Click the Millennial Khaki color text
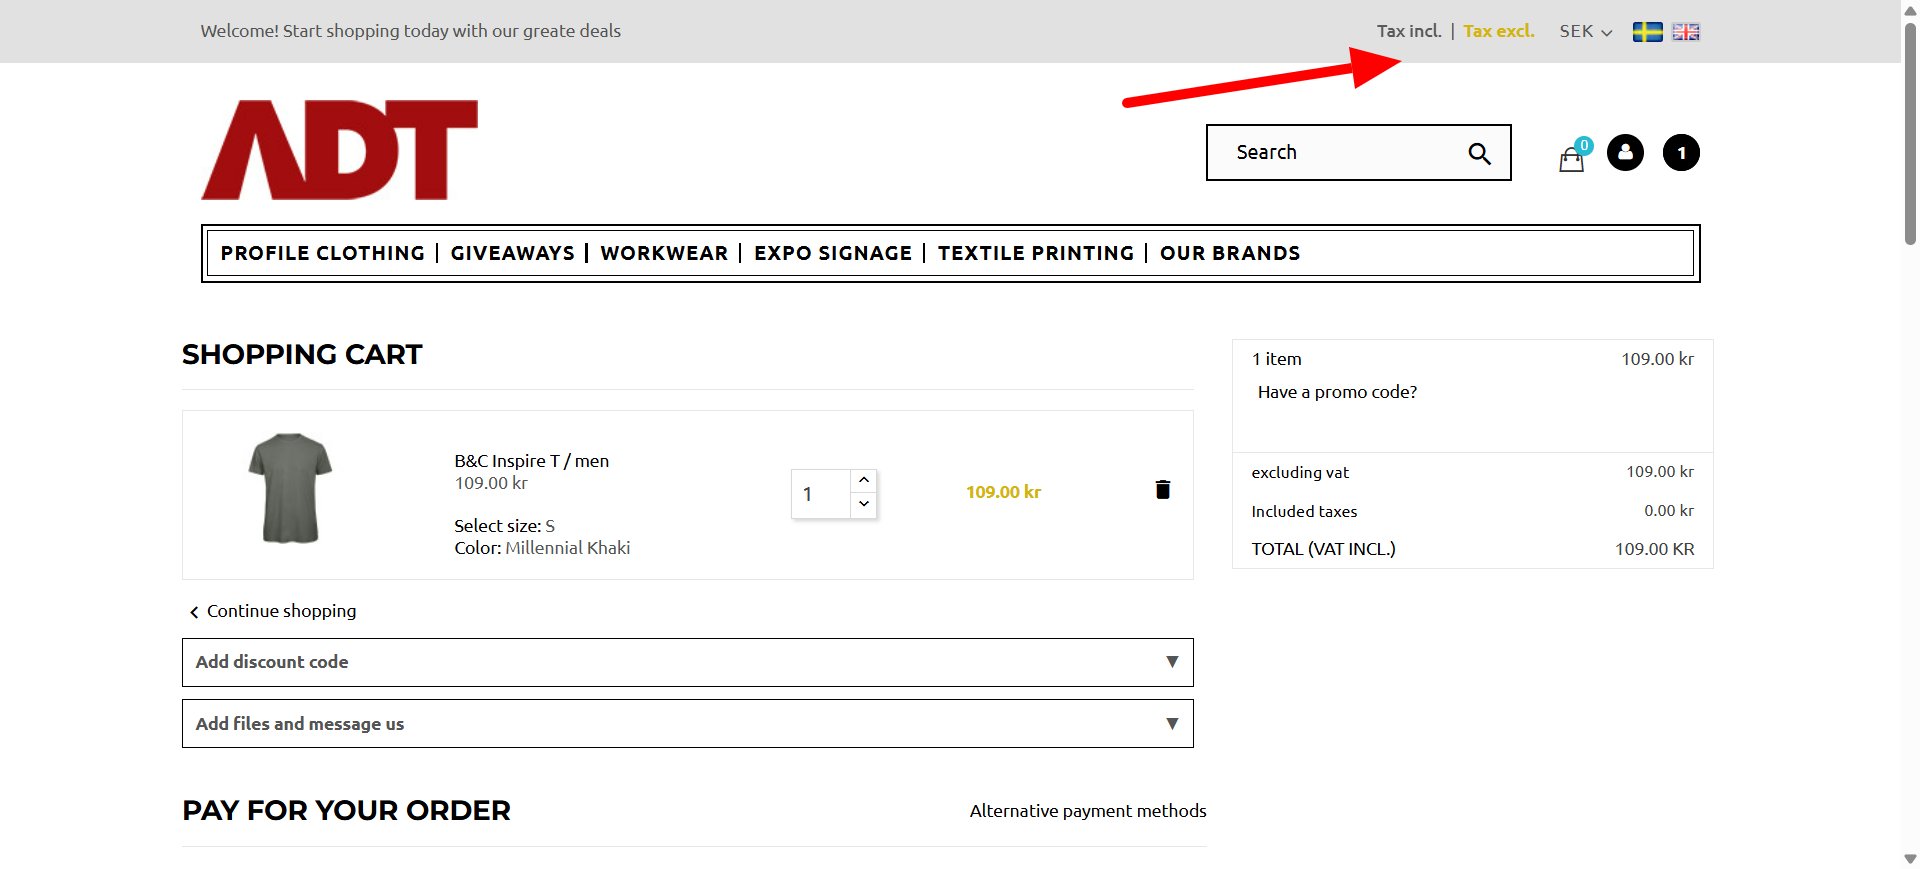This screenshot has height=869, width=1920. 568,548
